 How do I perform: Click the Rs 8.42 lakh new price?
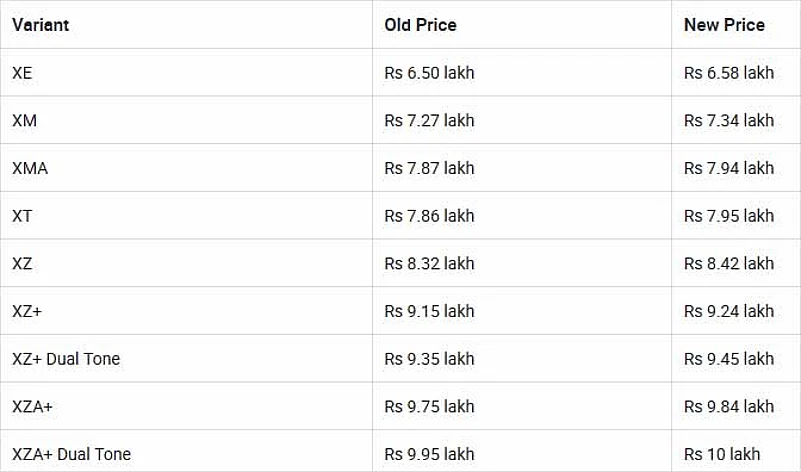729,264
